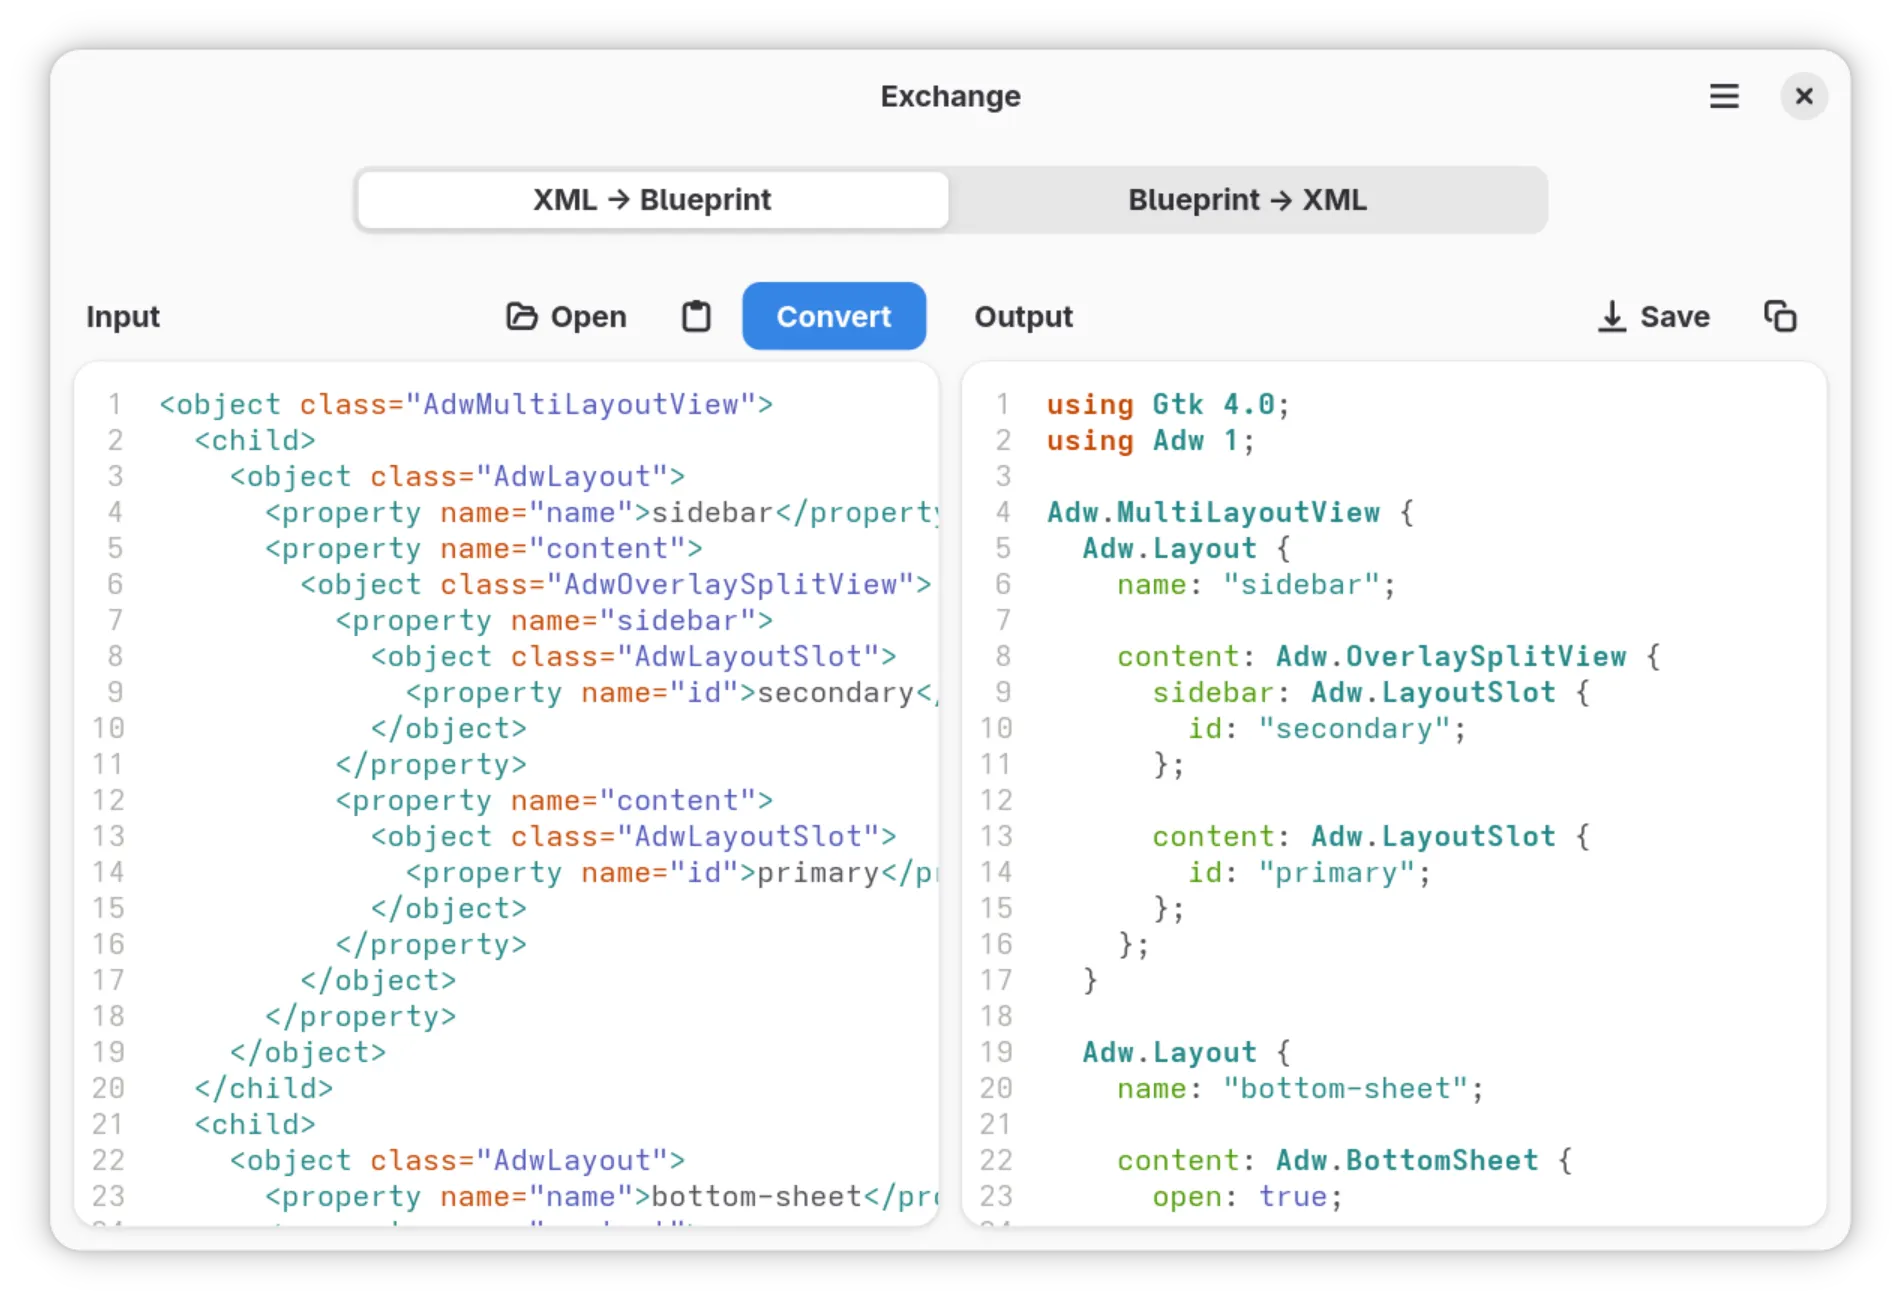The width and height of the screenshot is (1900, 1300).
Task: Click the Convert button
Action: (834, 316)
